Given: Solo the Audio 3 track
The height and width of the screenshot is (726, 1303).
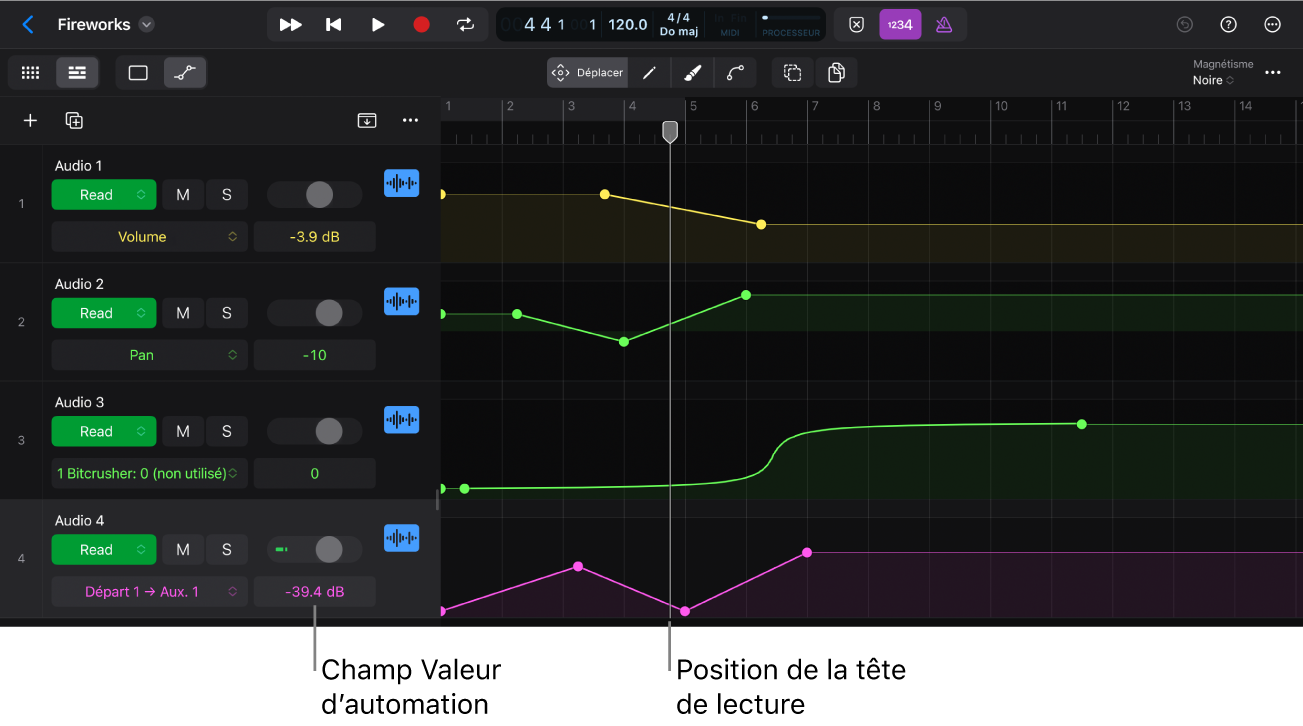Looking at the screenshot, I should (x=227, y=431).
